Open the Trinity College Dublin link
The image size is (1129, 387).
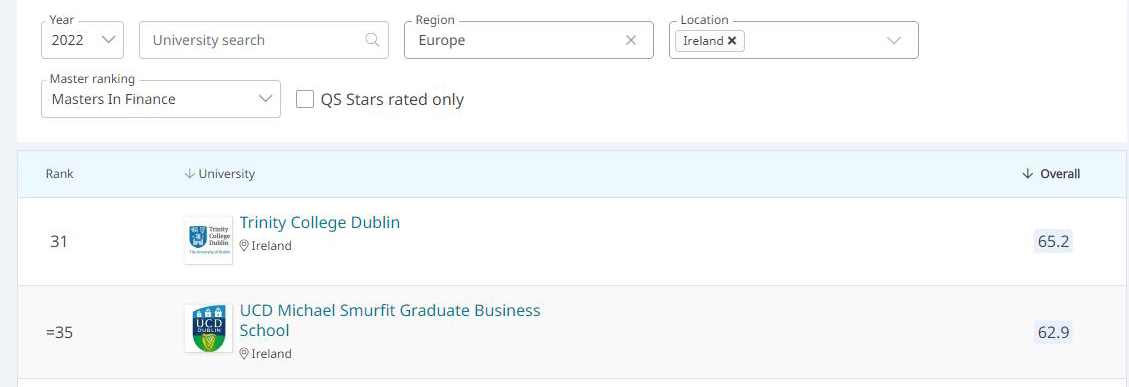[x=320, y=222]
